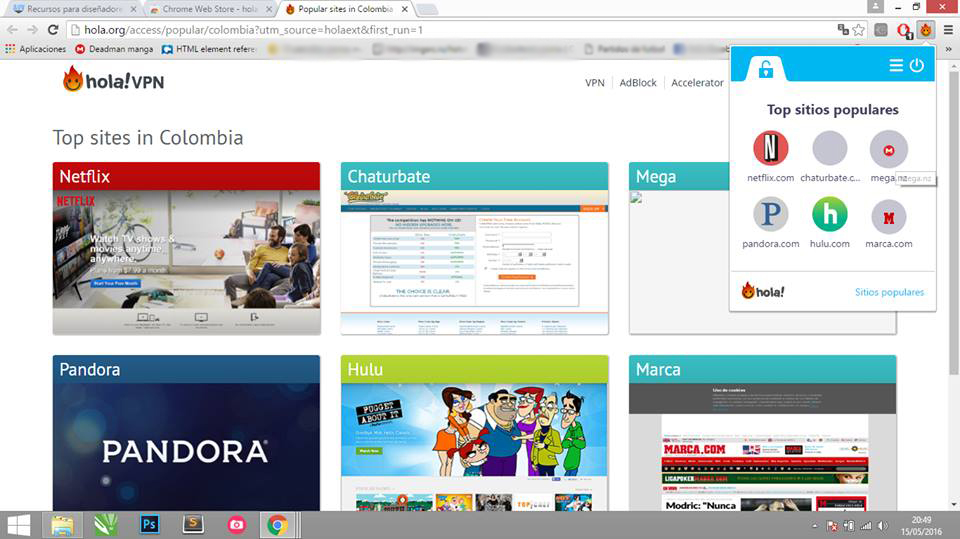The height and width of the screenshot is (539, 960).
Task: Open the green CorelDRAW-style taskbar icon
Action: (x=105, y=525)
